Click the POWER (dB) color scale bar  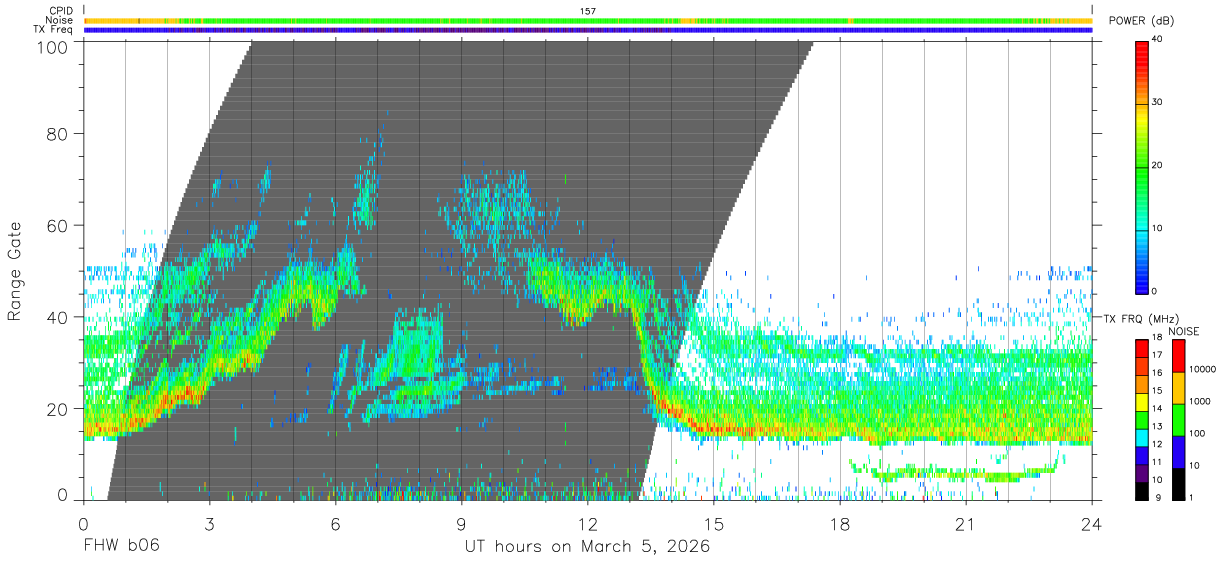[1141, 166]
